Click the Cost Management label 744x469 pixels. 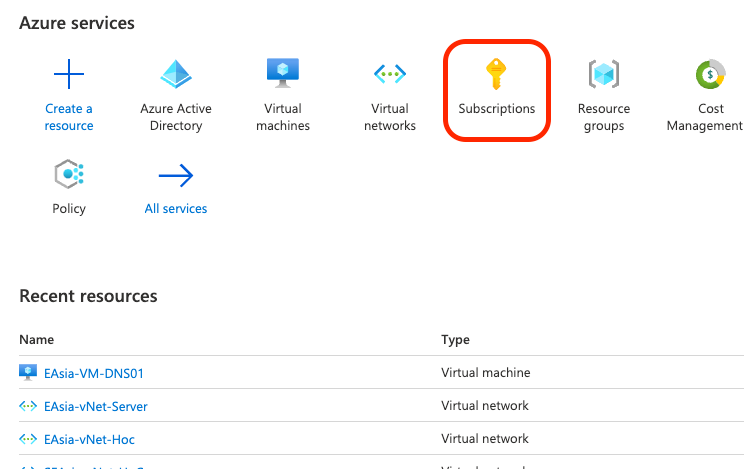(705, 117)
